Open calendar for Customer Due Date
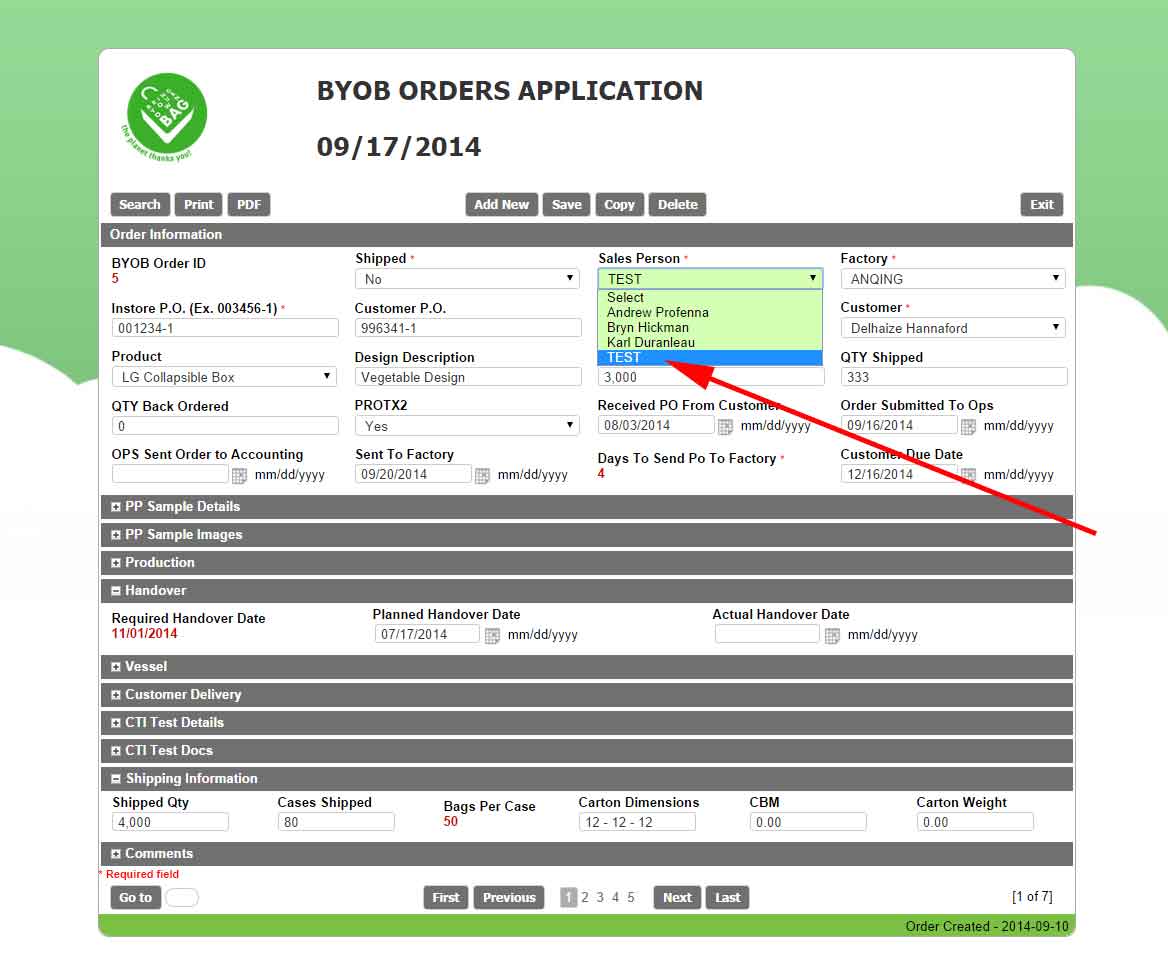This screenshot has height=962, width=1168. click(968, 475)
